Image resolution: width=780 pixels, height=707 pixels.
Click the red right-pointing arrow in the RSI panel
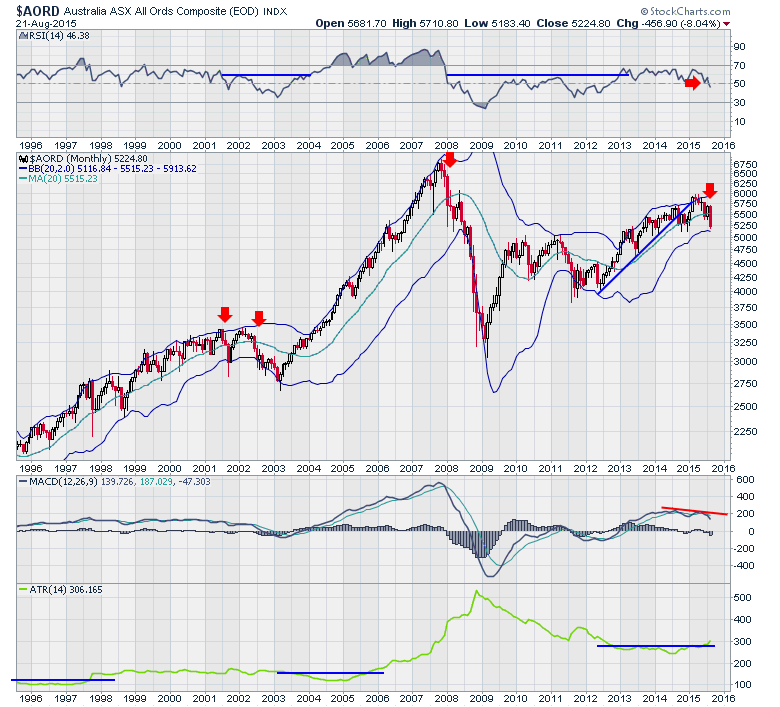tap(692, 82)
